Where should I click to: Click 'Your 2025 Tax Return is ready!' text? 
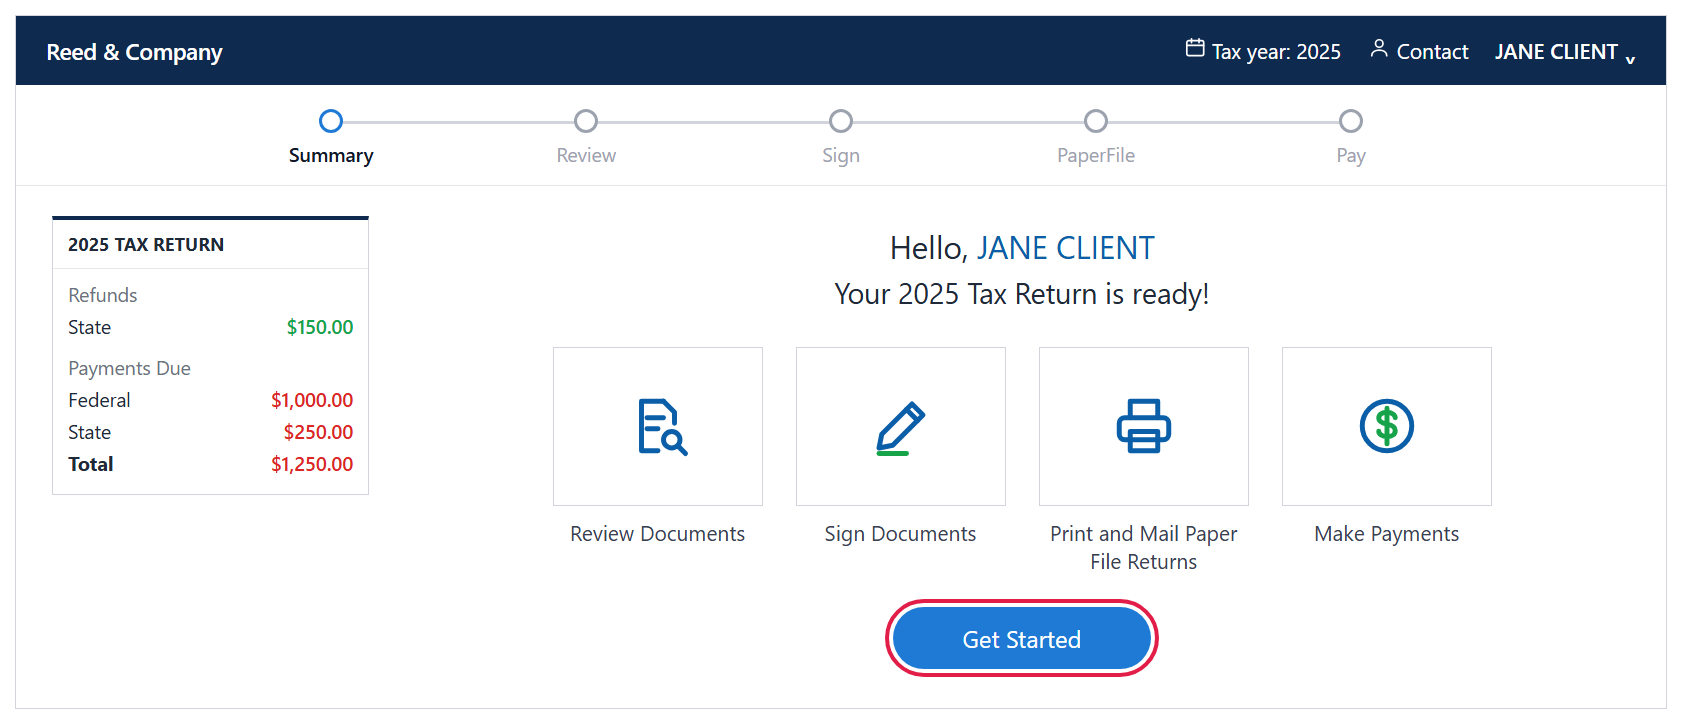click(x=1022, y=294)
